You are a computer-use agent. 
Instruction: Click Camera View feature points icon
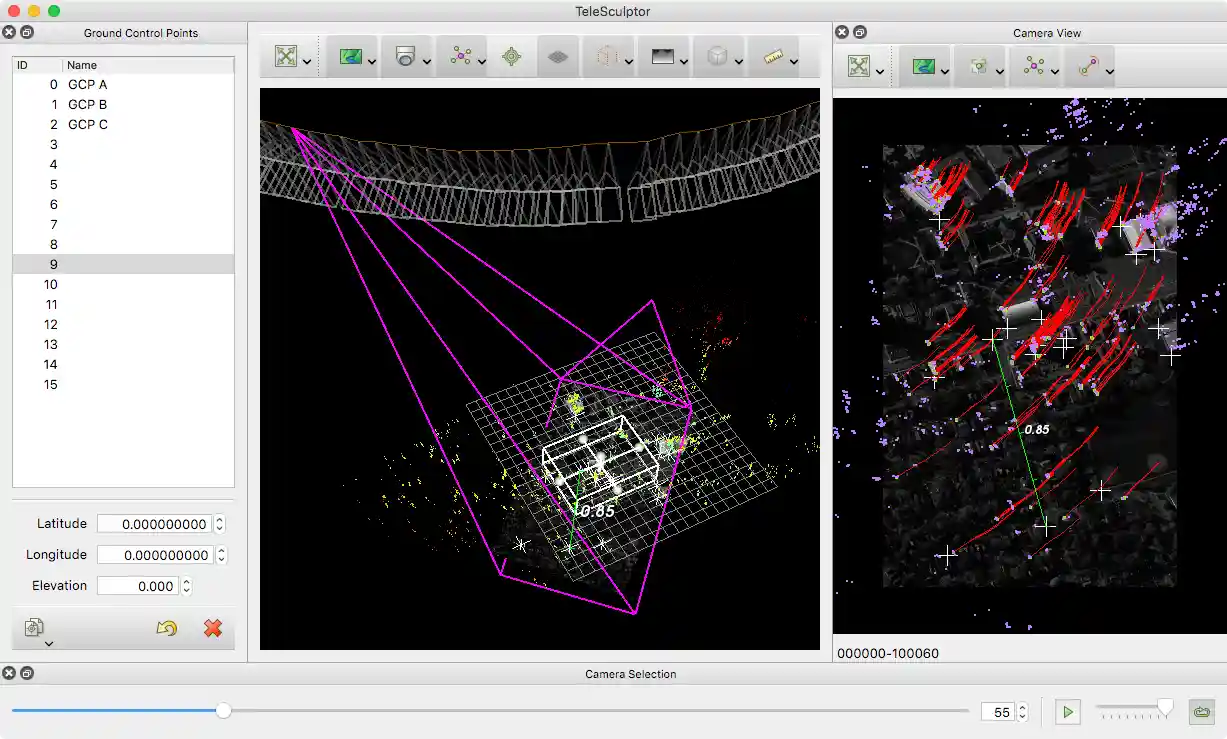pyautogui.click(x=979, y=67)
